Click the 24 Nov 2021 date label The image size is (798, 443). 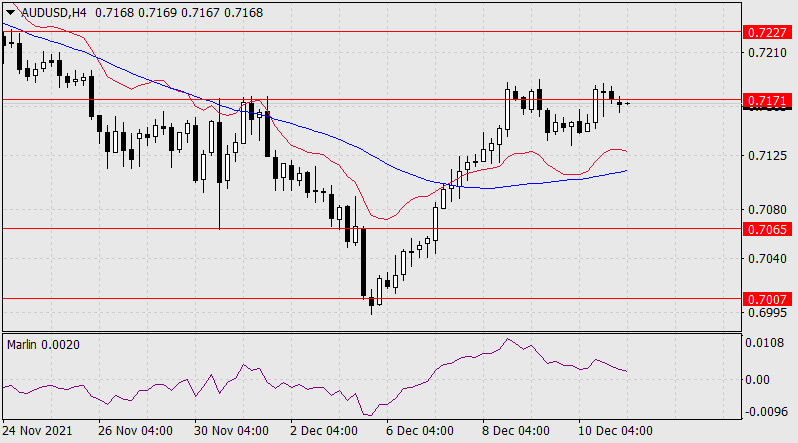[37, 431]
